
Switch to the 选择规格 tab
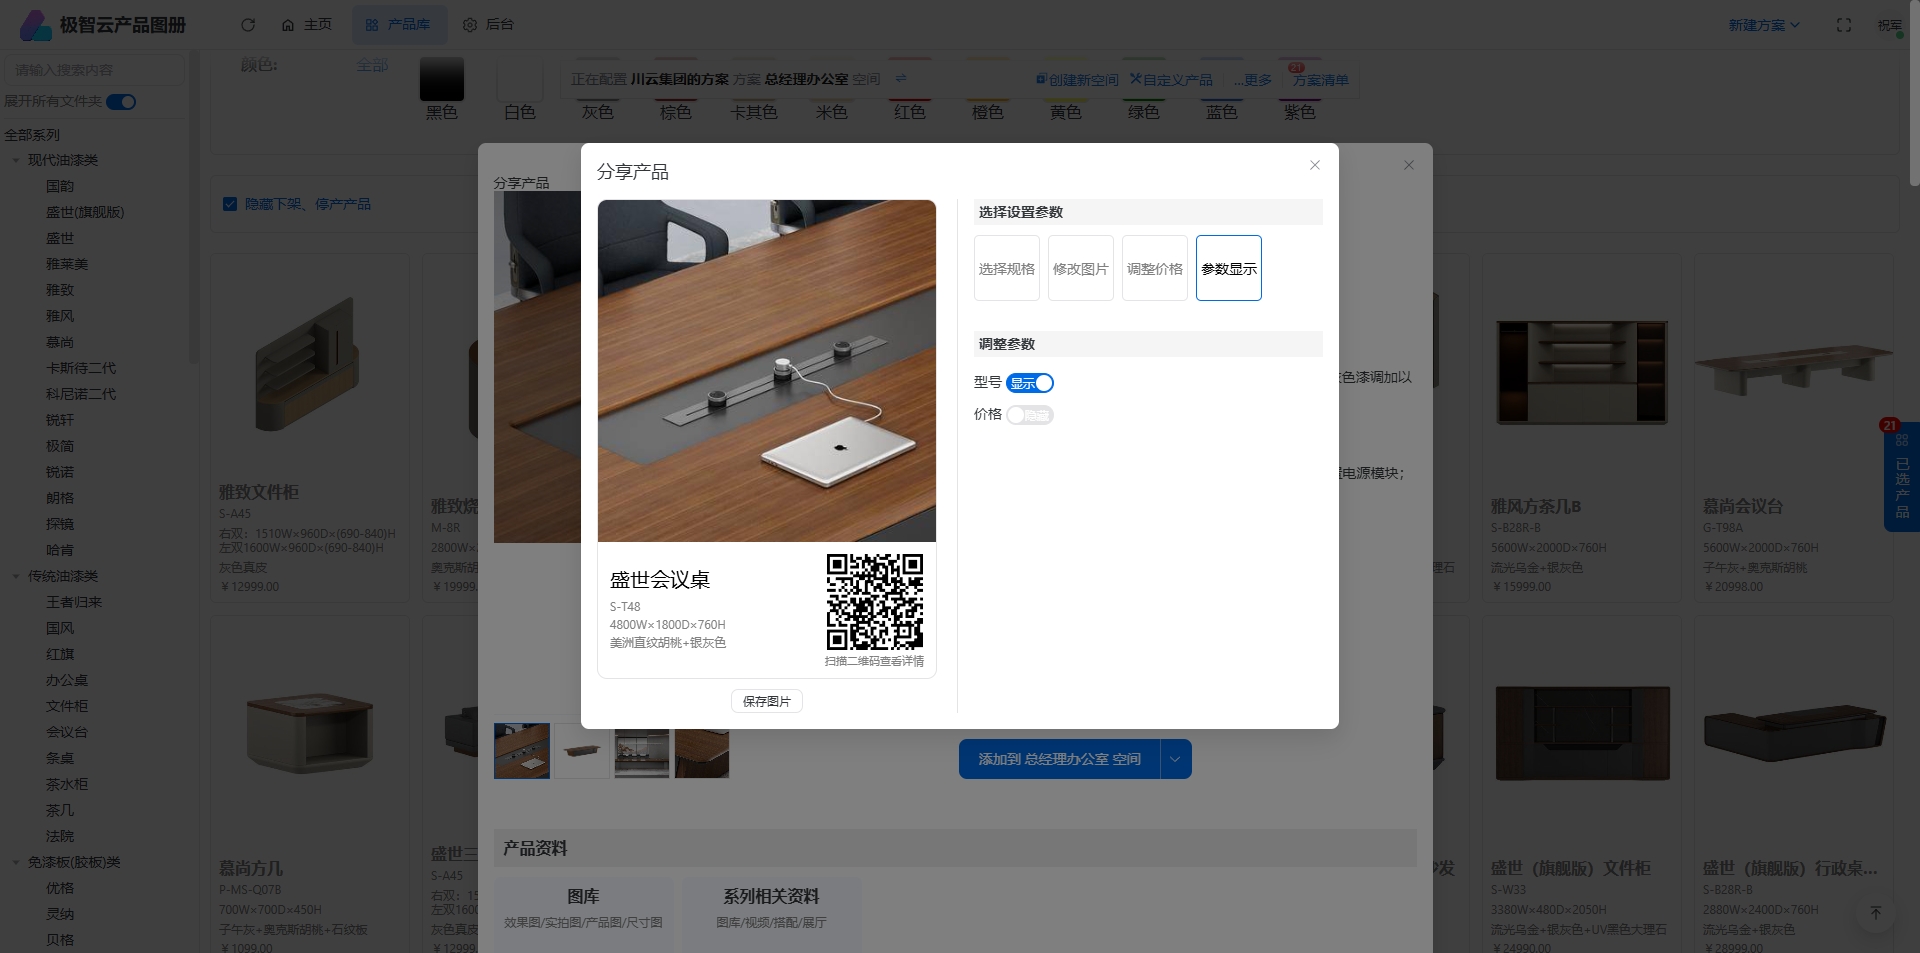coord(1007,268)
